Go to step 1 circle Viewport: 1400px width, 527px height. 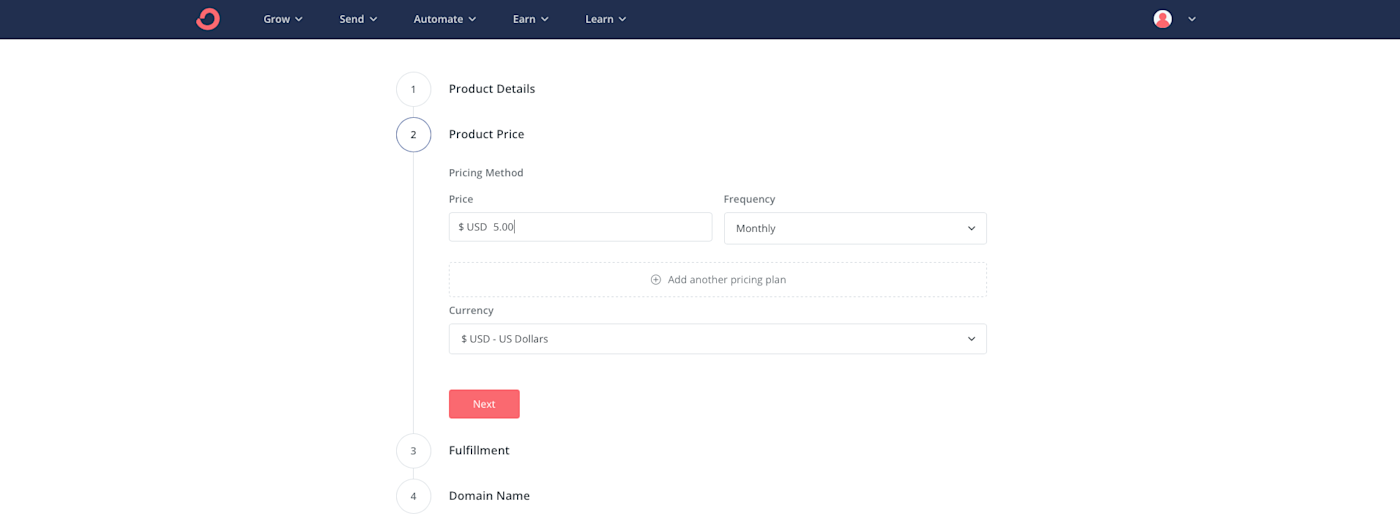pyautogui.click(x=413, y=89)
